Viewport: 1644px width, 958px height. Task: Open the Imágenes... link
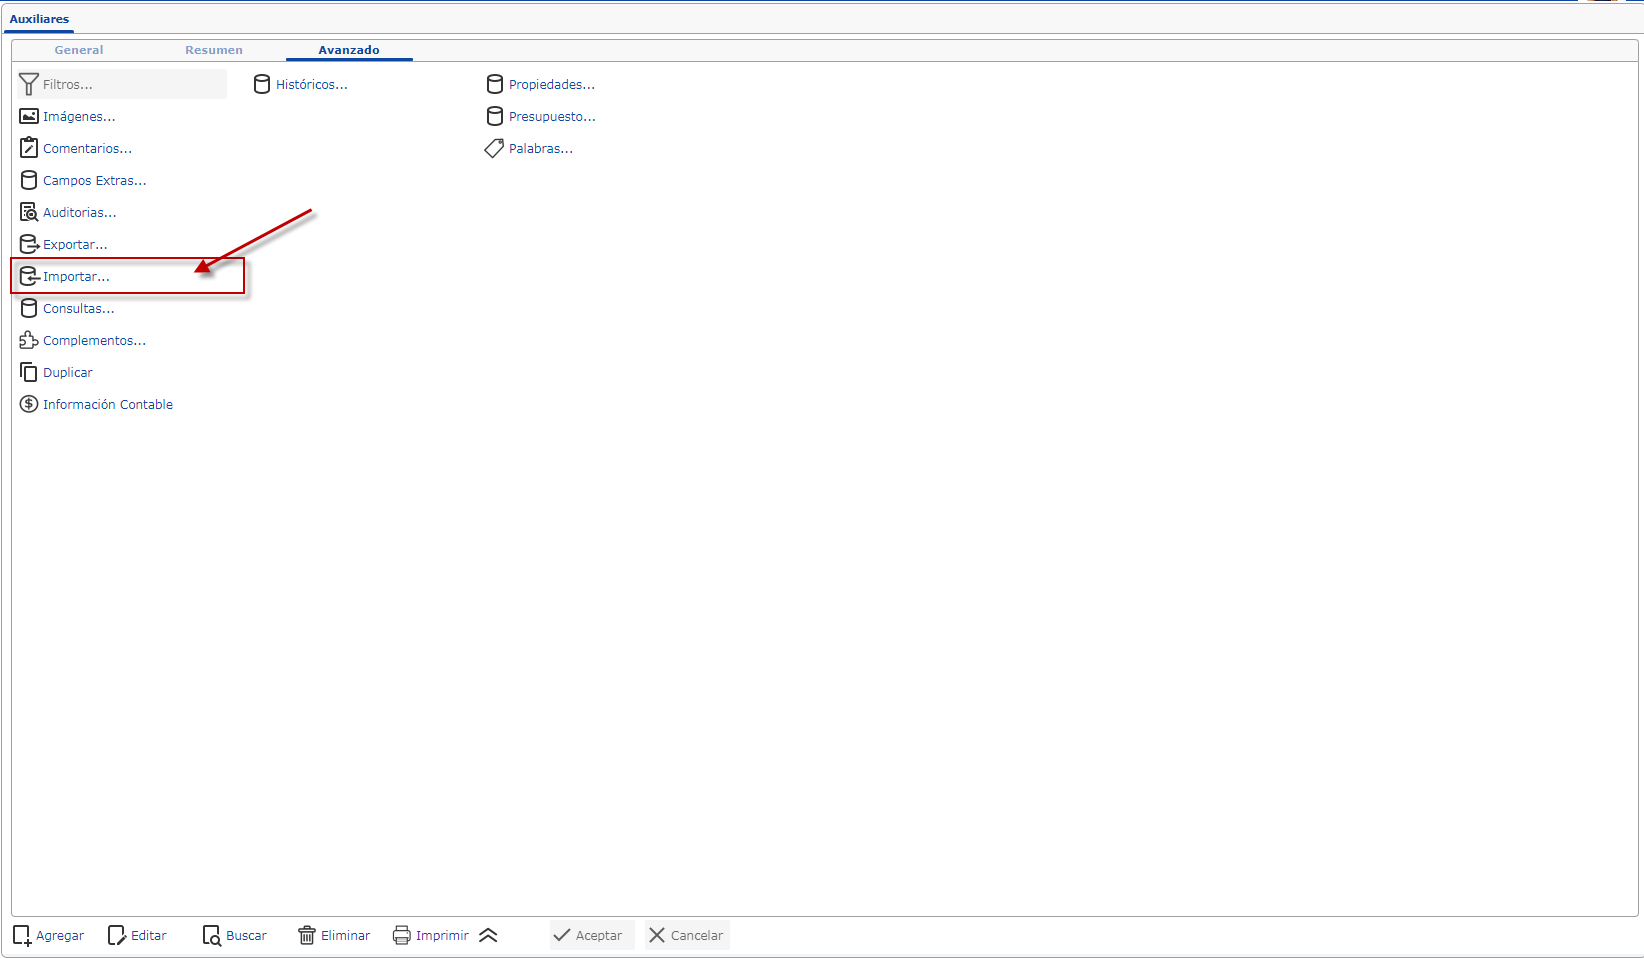(79, 117)
